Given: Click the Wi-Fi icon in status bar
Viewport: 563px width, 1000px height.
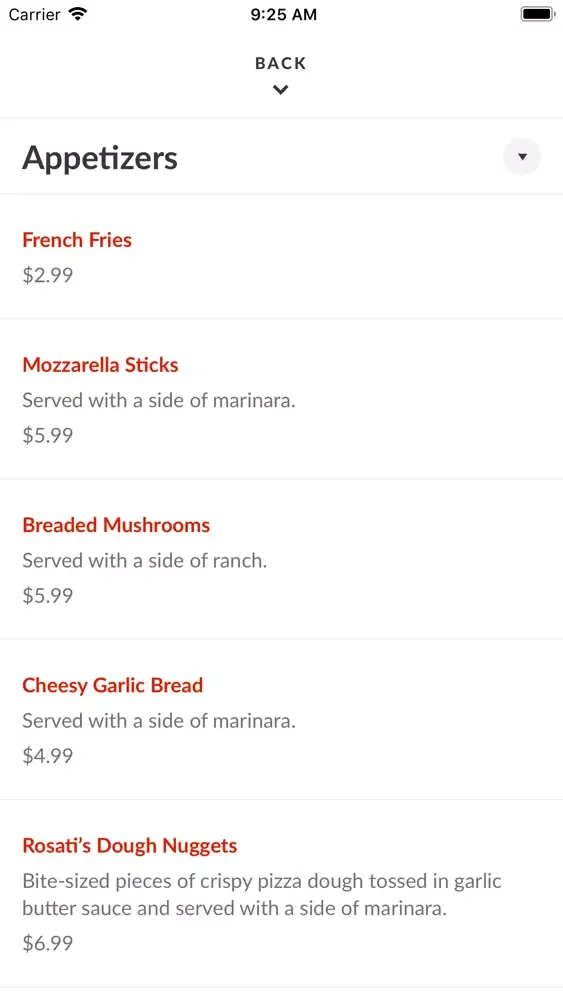Looking at the screenshot, I should [x=78, y=14].
